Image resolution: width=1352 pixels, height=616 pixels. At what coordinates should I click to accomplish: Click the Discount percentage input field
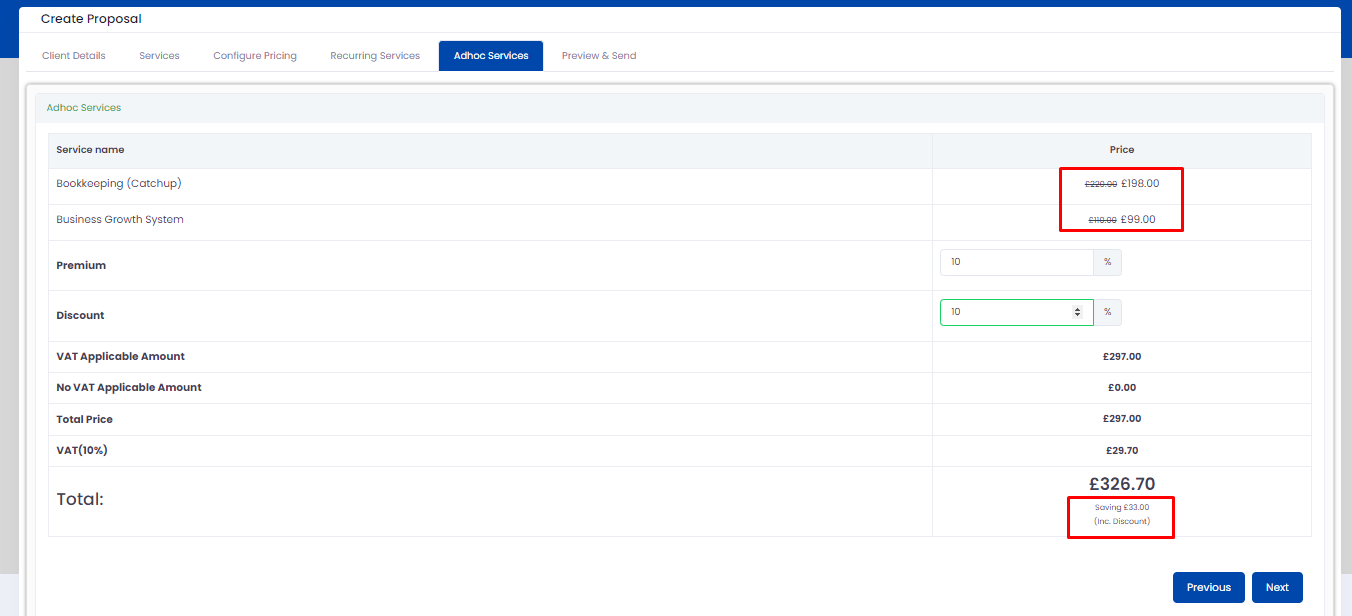(1017, 312)
